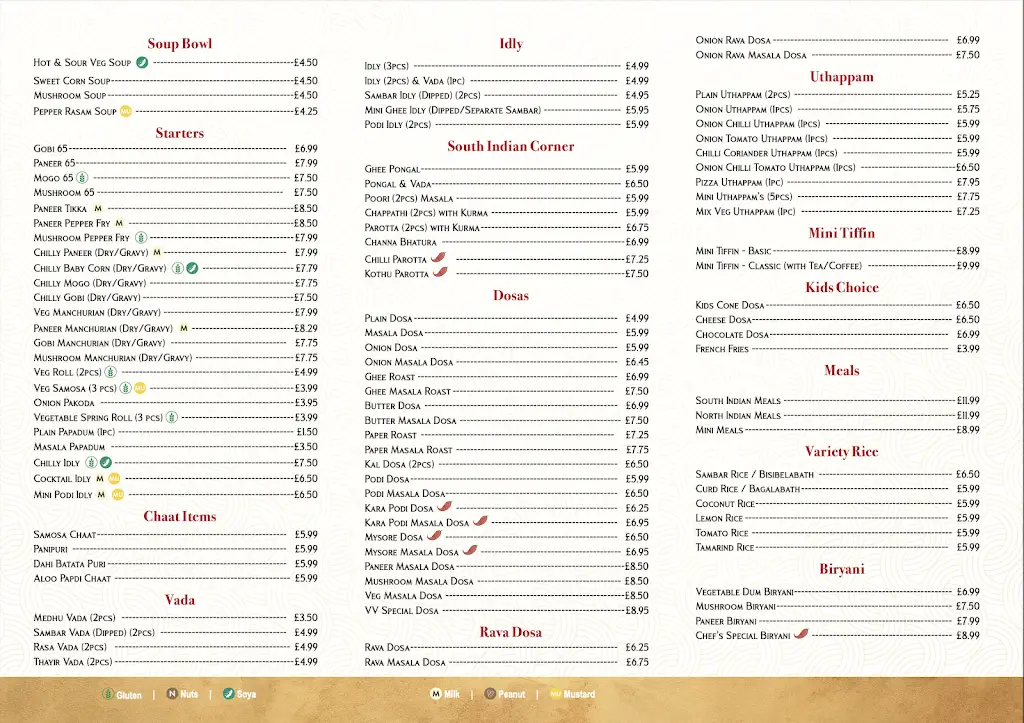Collapse the Starters section heading
This screenshot has height=723, width=1024.
(180, 132)
